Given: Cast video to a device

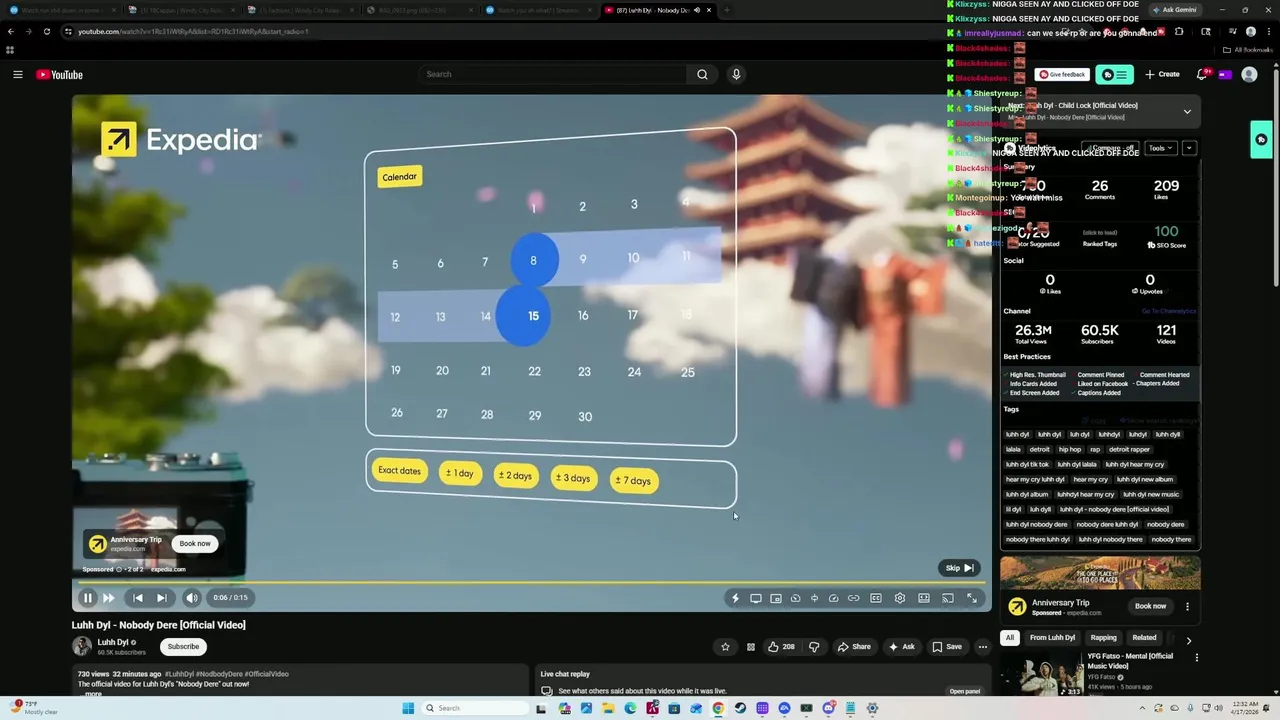Looking at the screenshot, I should tap(948, 598).
